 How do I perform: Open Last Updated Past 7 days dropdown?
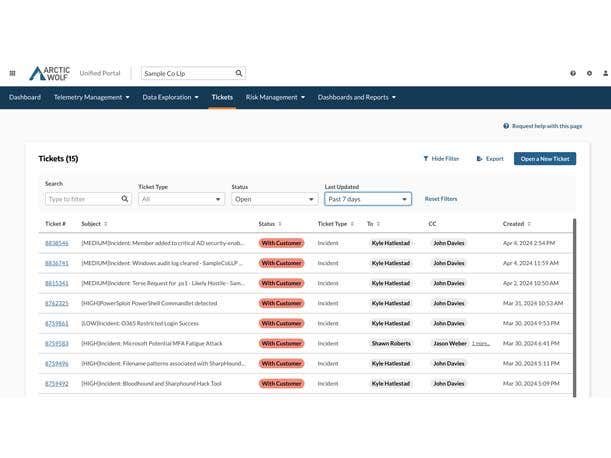click(367, 199)
